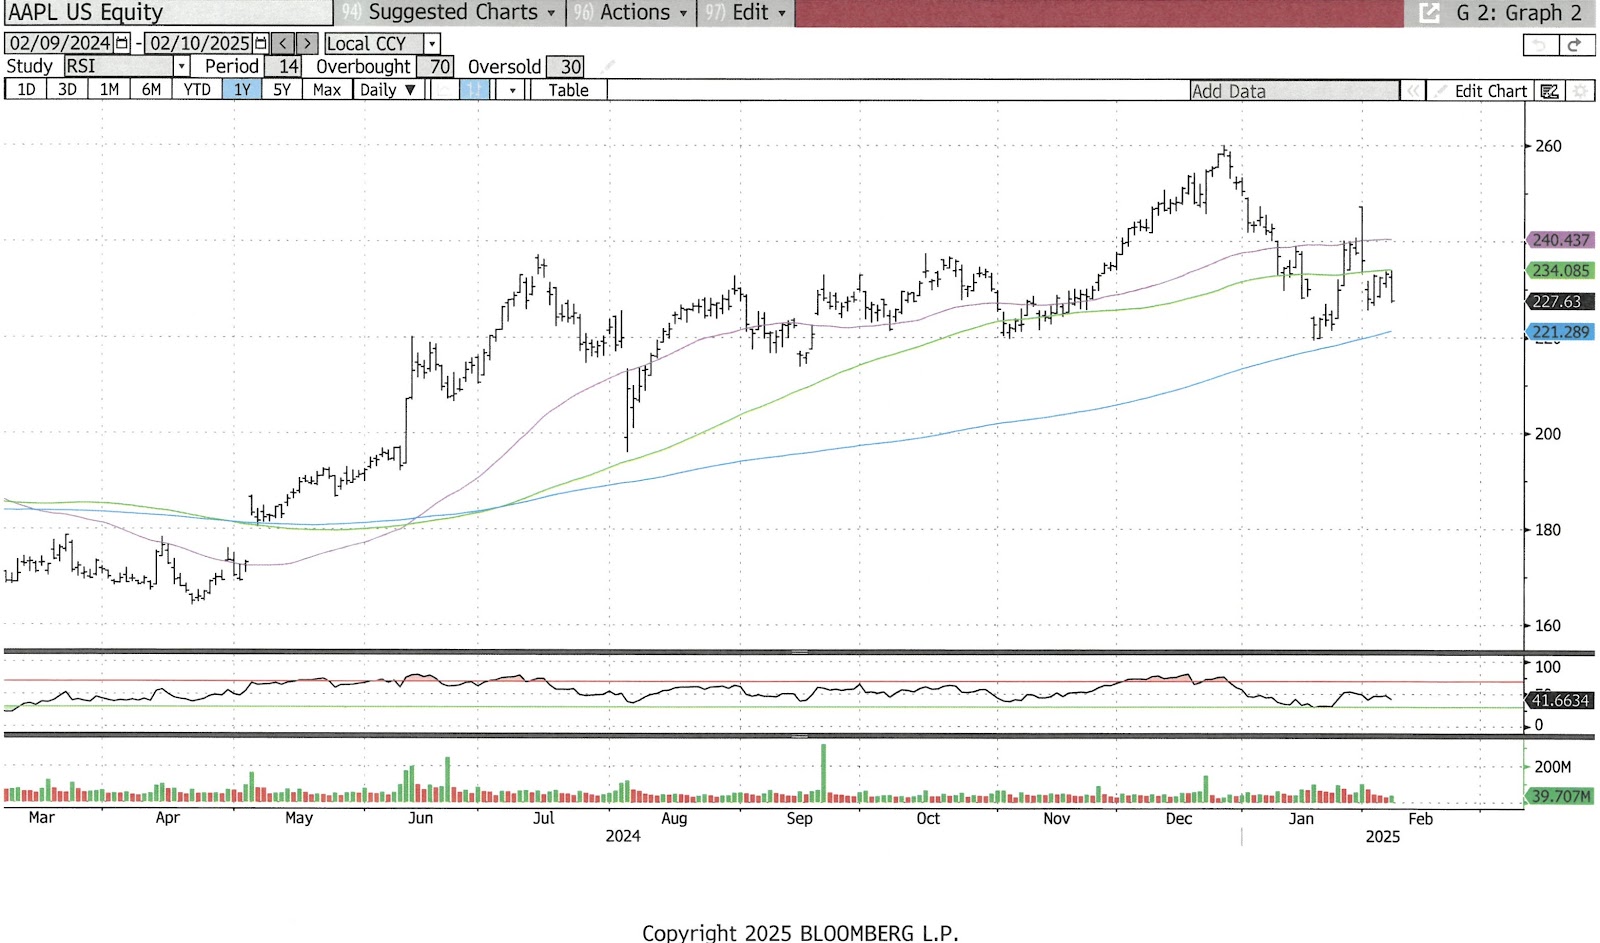Open the end date calendar picker
1600x943 pixels.
point(261,44)
